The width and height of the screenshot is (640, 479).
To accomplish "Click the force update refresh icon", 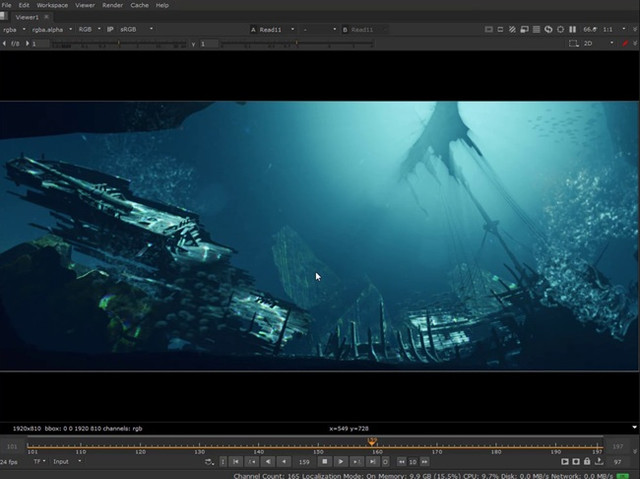I will [x=549, y=29].
